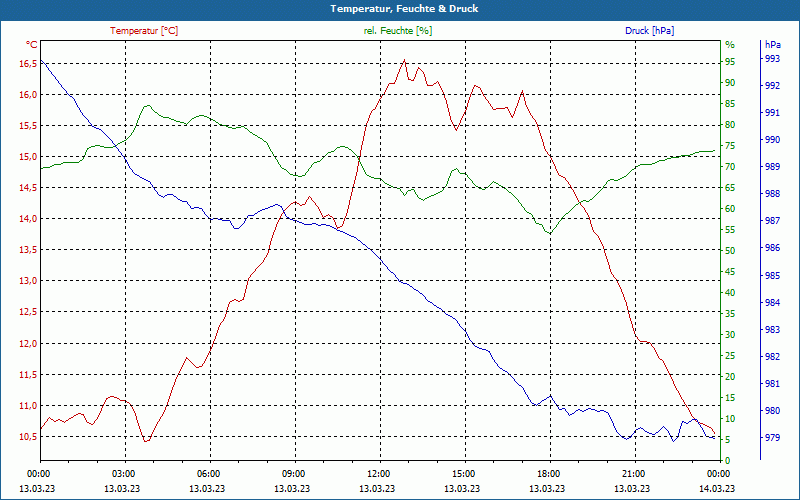
Task: Click the '13,0' temperature axis value
Action: [x=28, y=281]
